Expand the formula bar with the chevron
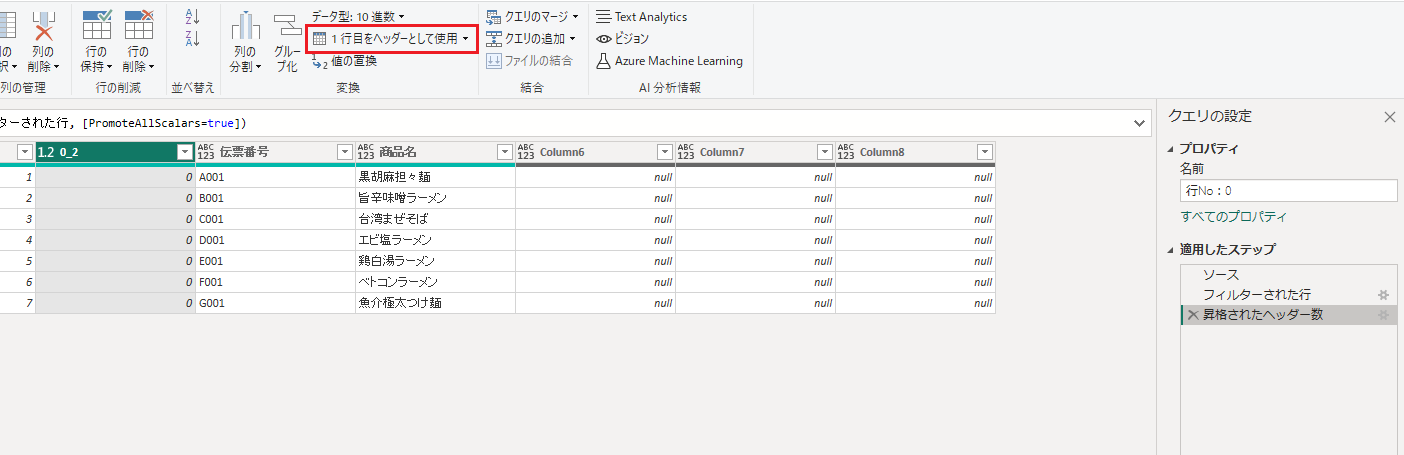1404x455 pixels. tap(1140, 123)
